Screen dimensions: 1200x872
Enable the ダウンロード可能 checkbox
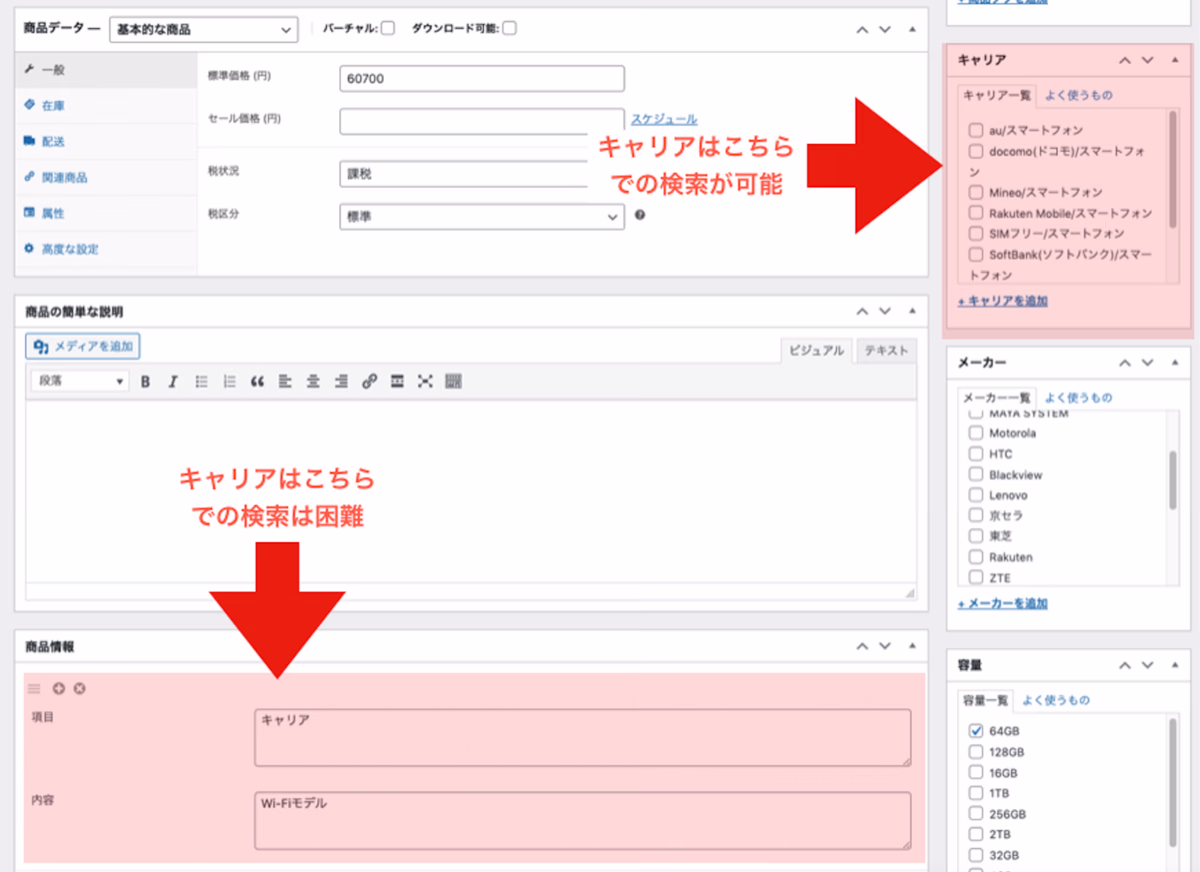pyautogui.click(x=510, y=29)
